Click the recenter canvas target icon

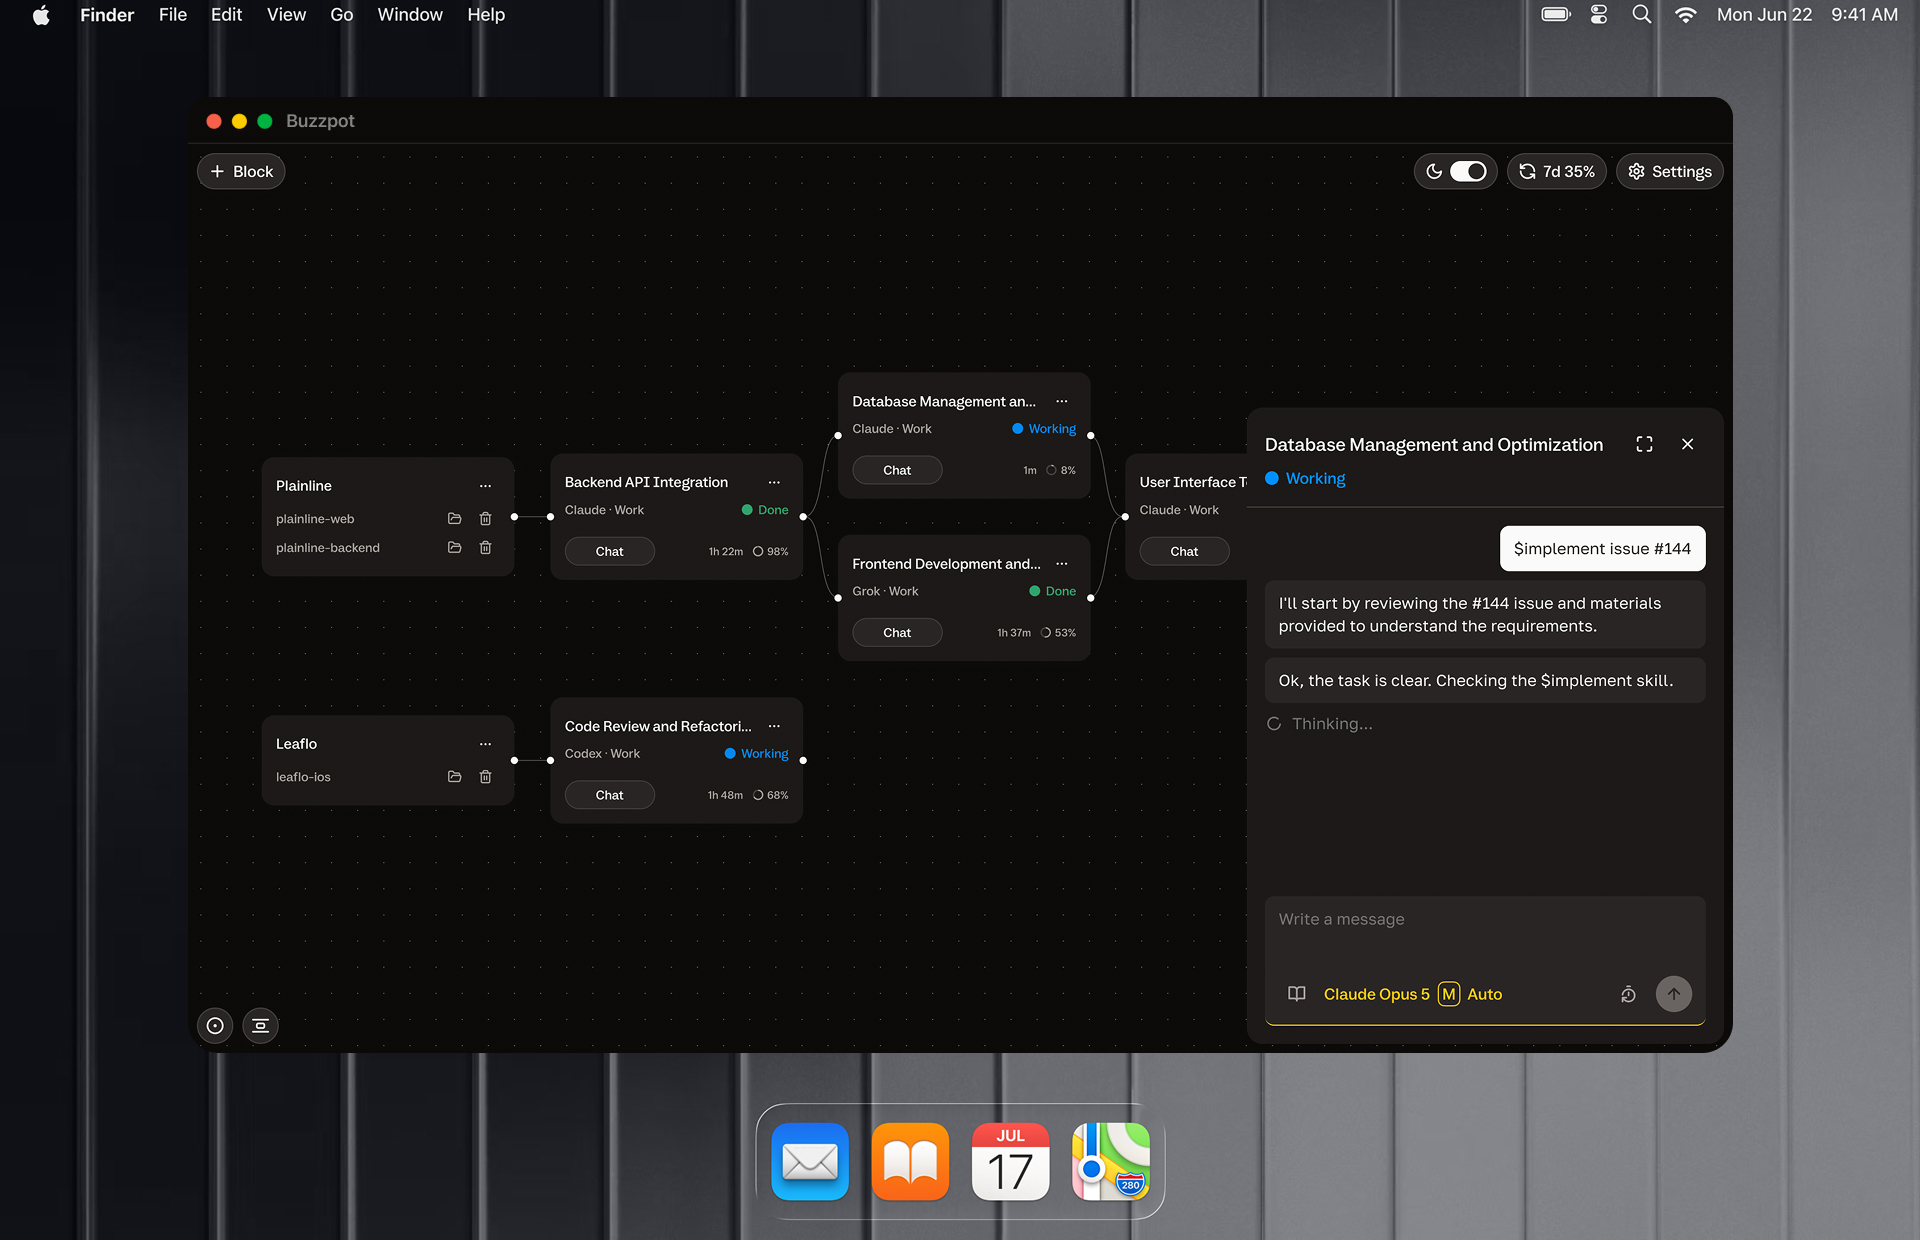tap(215, 1026)
